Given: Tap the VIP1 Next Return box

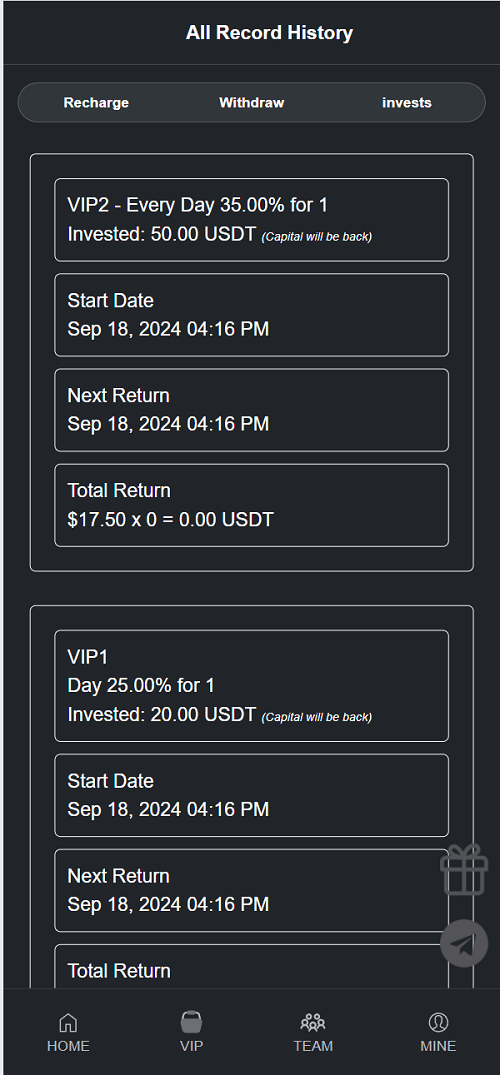Looking at the screenshot, I should pyautogui.click(x=252, y=891).
